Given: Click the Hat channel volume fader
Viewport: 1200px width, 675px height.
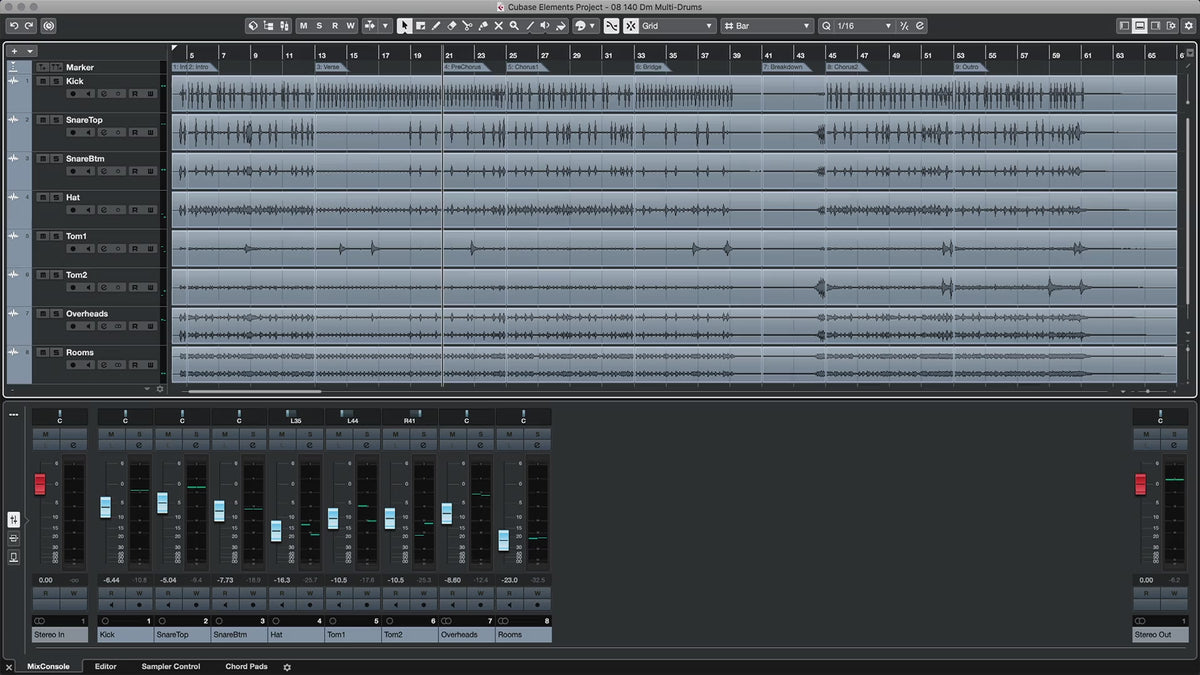Looking at the screenshot, I should [276, 531].
